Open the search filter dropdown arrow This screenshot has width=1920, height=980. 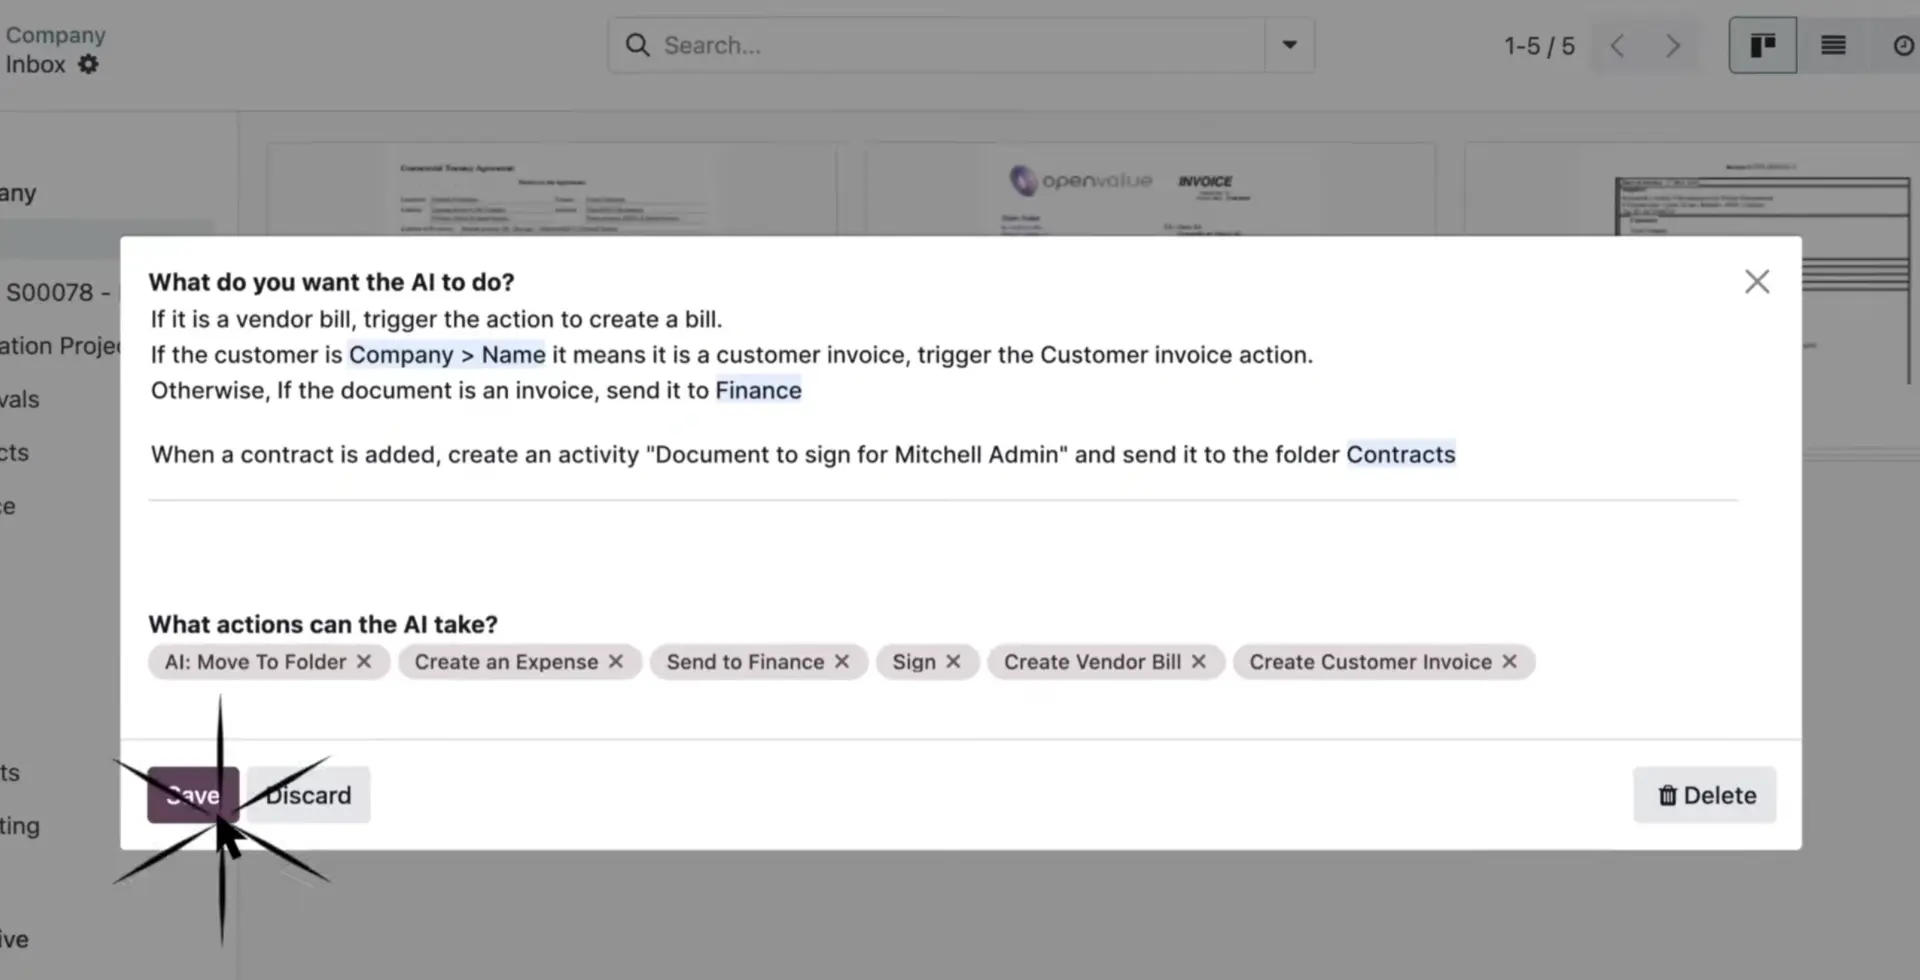point(1288,44)
